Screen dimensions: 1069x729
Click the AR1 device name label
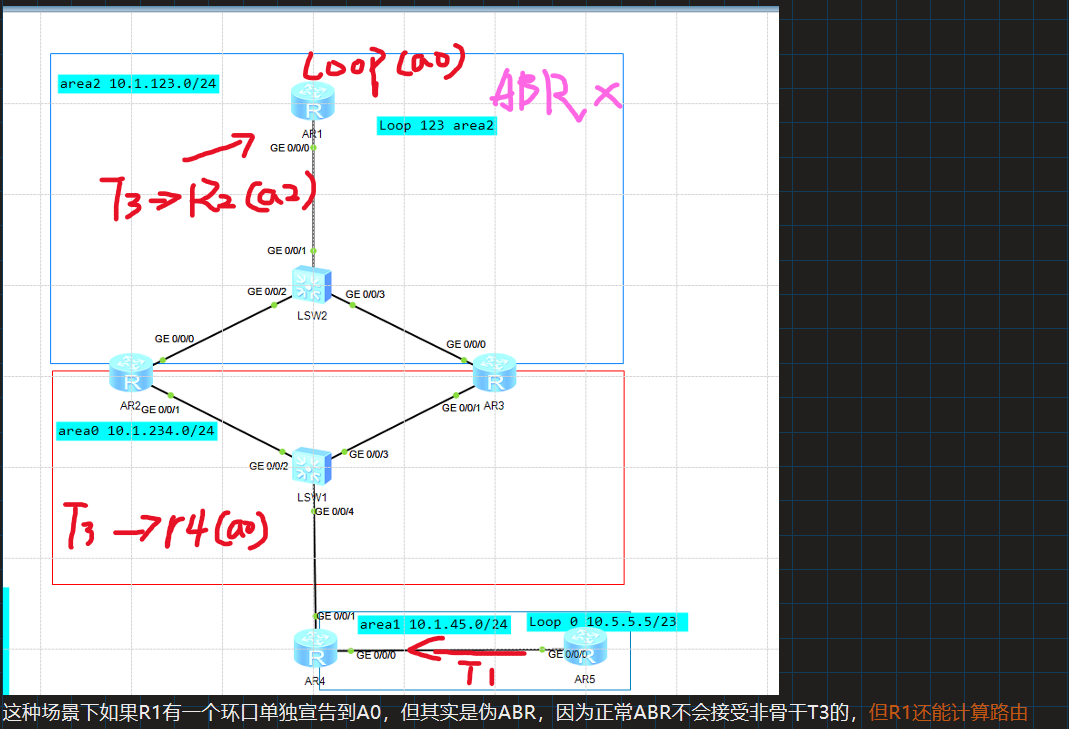tap(312, 134)
